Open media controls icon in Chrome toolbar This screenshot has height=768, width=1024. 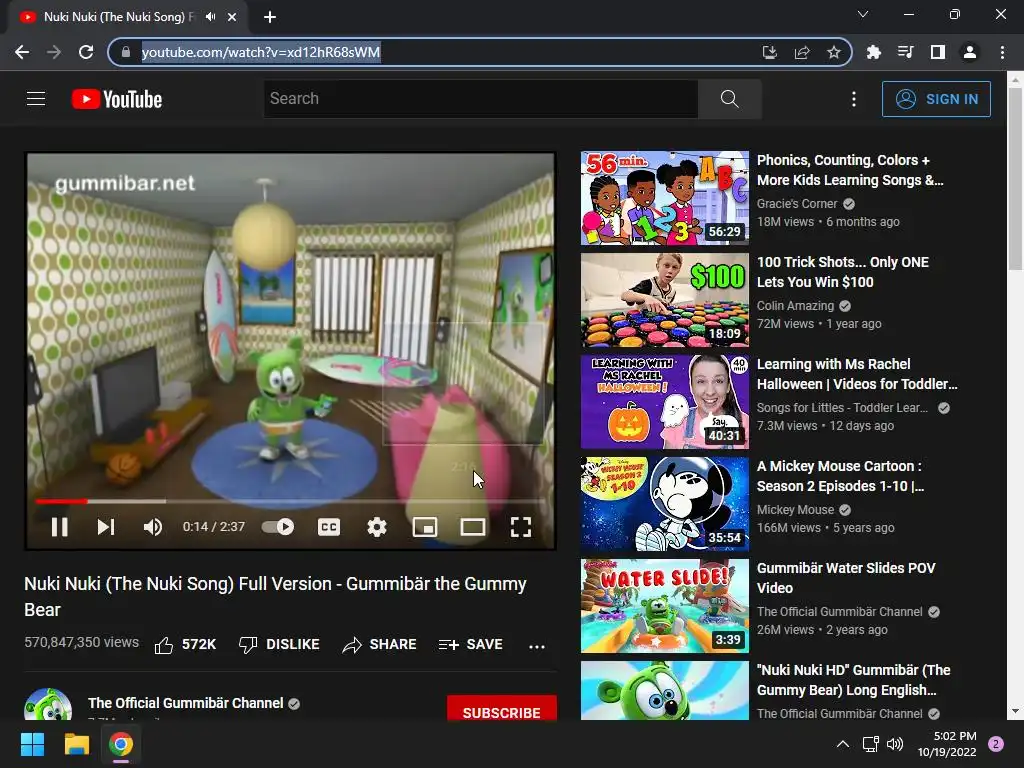click(x=905, y=52)
